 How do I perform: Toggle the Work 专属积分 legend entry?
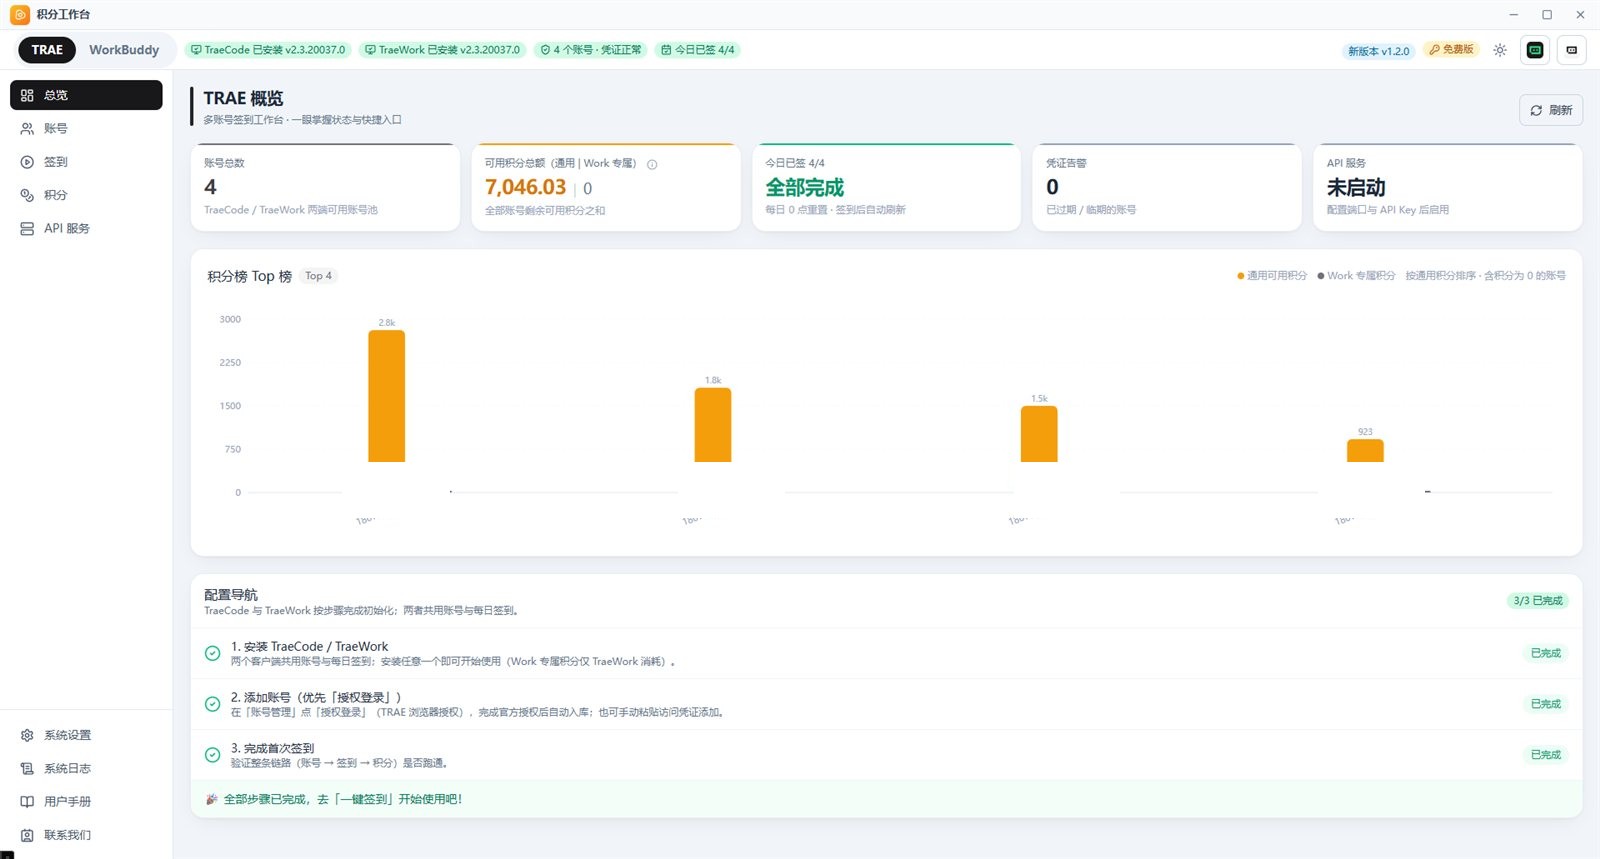[1356, 276]
